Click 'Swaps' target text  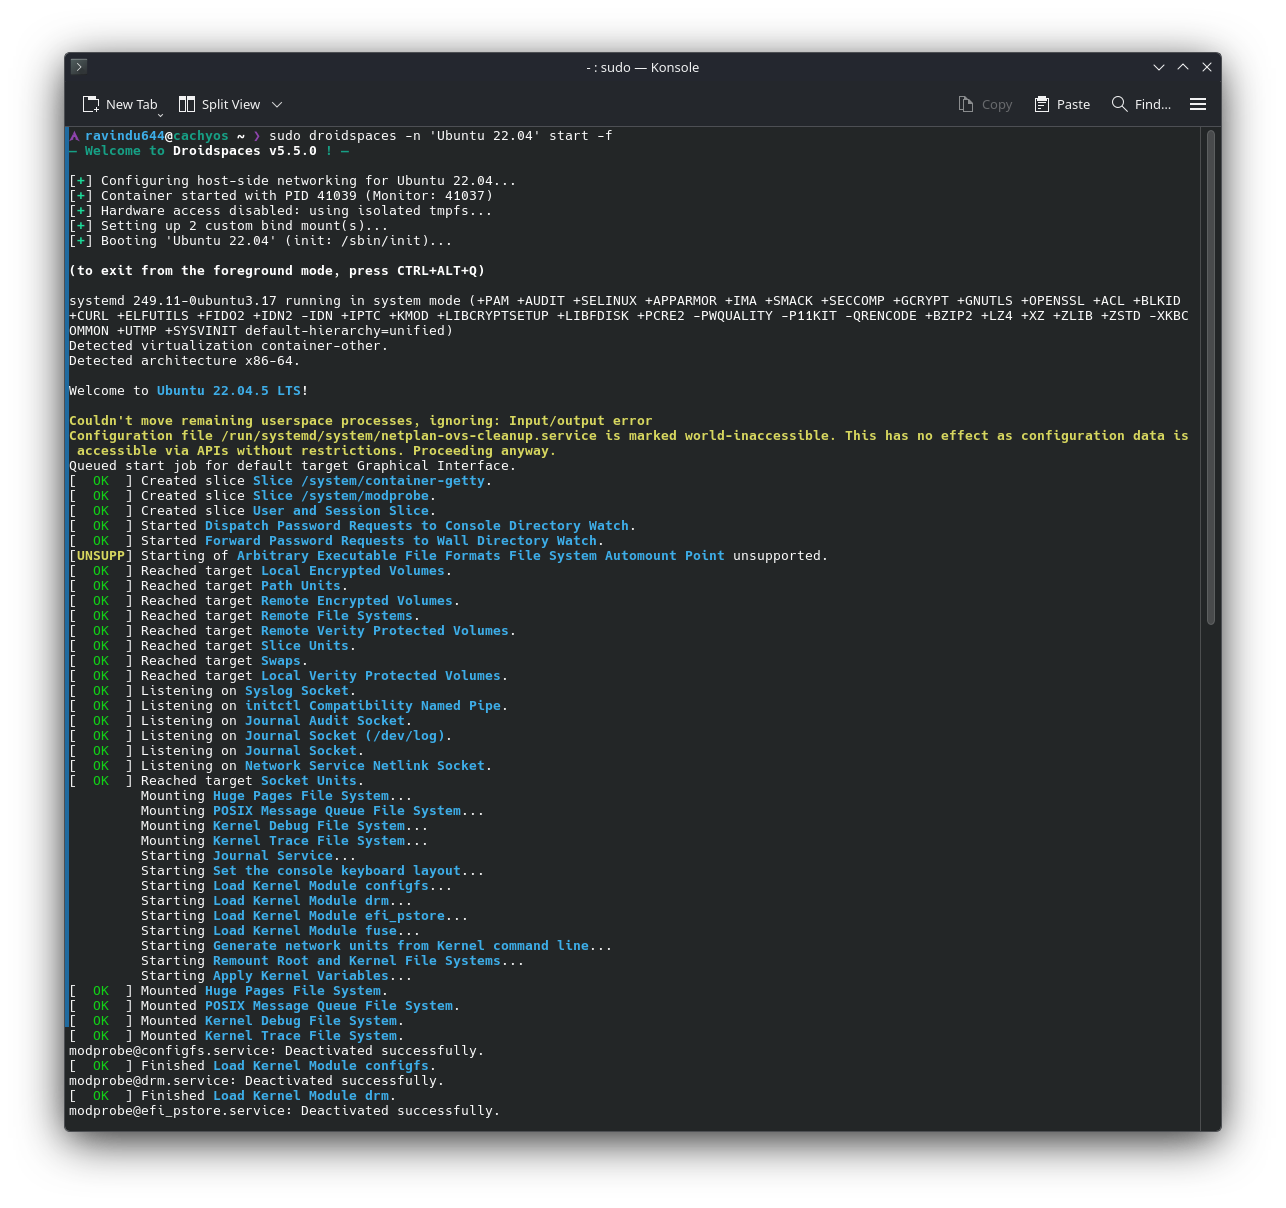pos(281,661)
